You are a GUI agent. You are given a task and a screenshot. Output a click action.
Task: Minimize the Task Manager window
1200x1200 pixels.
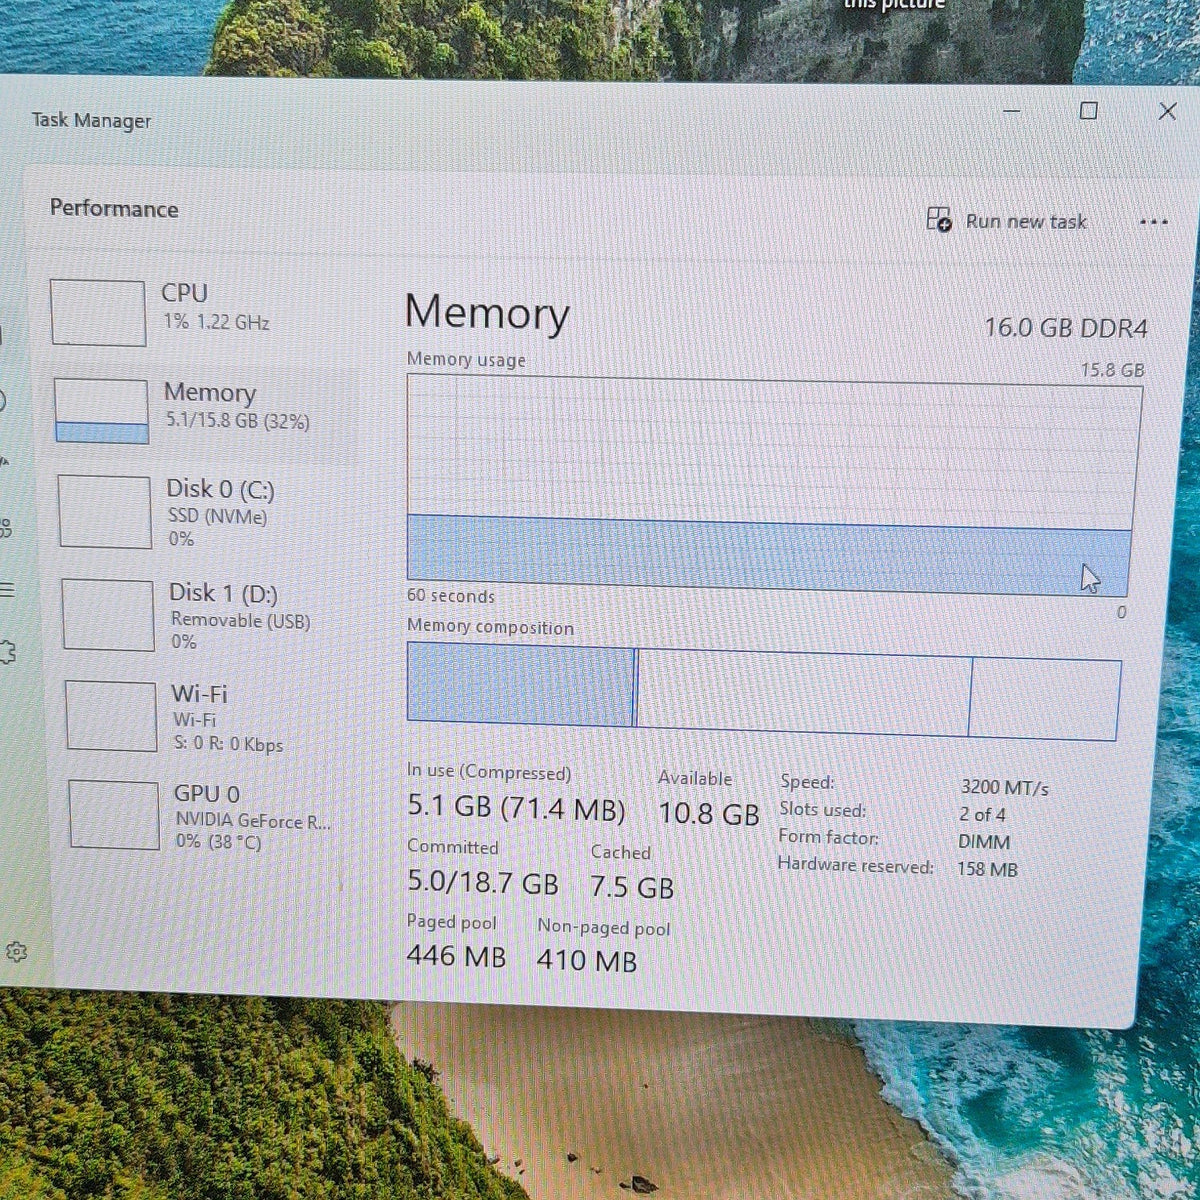click(1012, 111)
